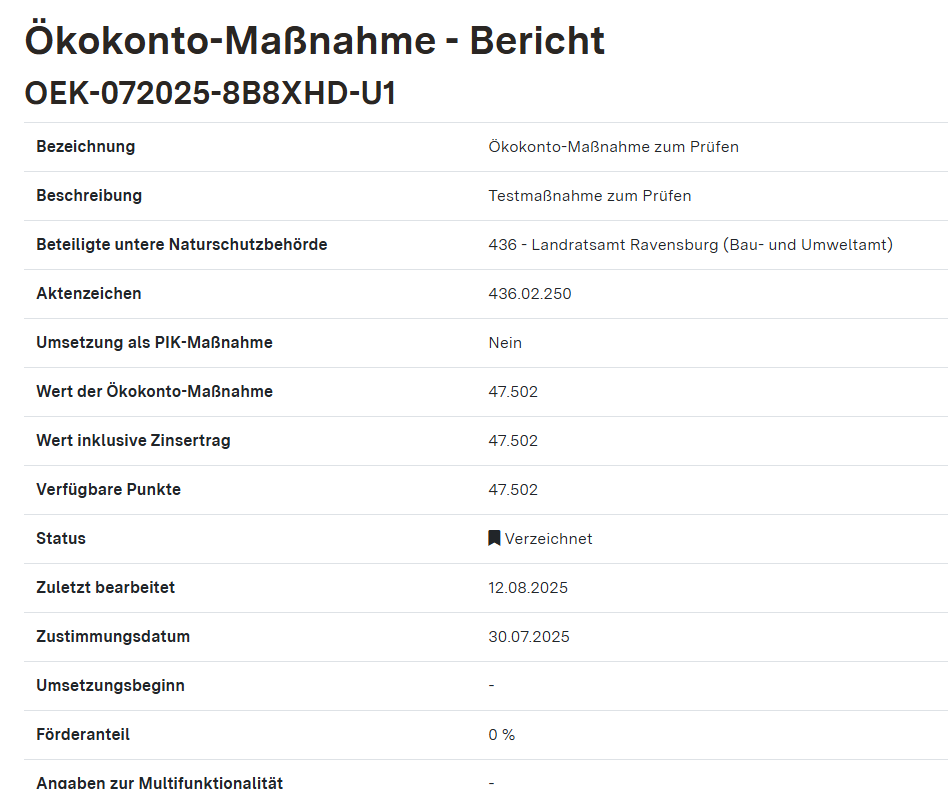Click the Wert inklusive Zinsertrag value
The height and width of the screenshot is (789, 948).
[x=513, y=441]
